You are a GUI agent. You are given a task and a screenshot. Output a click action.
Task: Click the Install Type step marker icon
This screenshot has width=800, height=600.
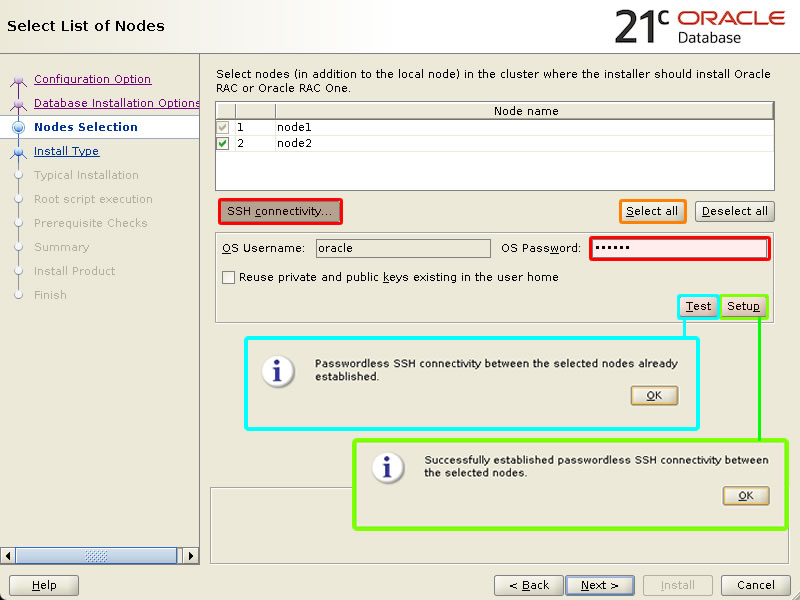pyautogui.click(x=18, y=153)
